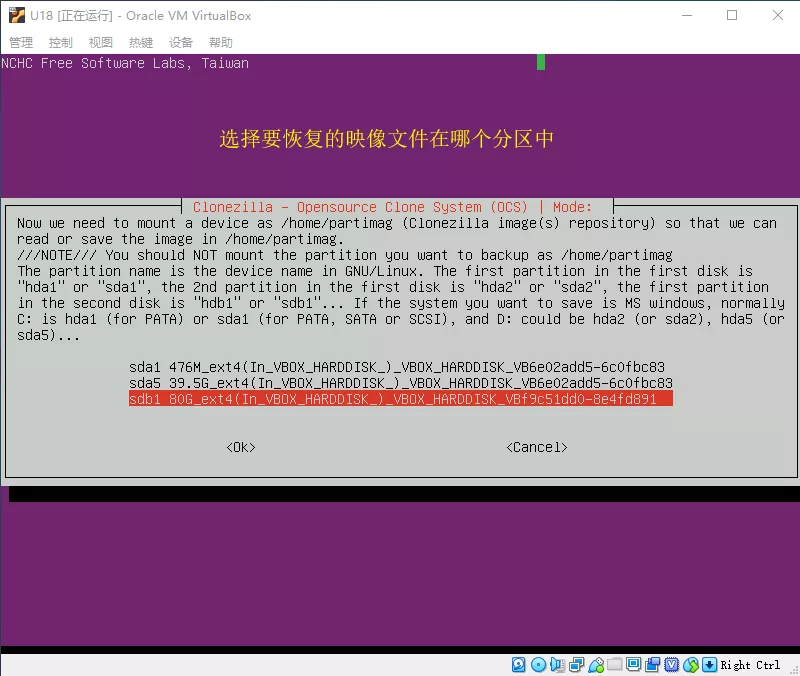Confirm with the <Ok> button
Screen dimensions: 800x676
(x=241, y=447)
